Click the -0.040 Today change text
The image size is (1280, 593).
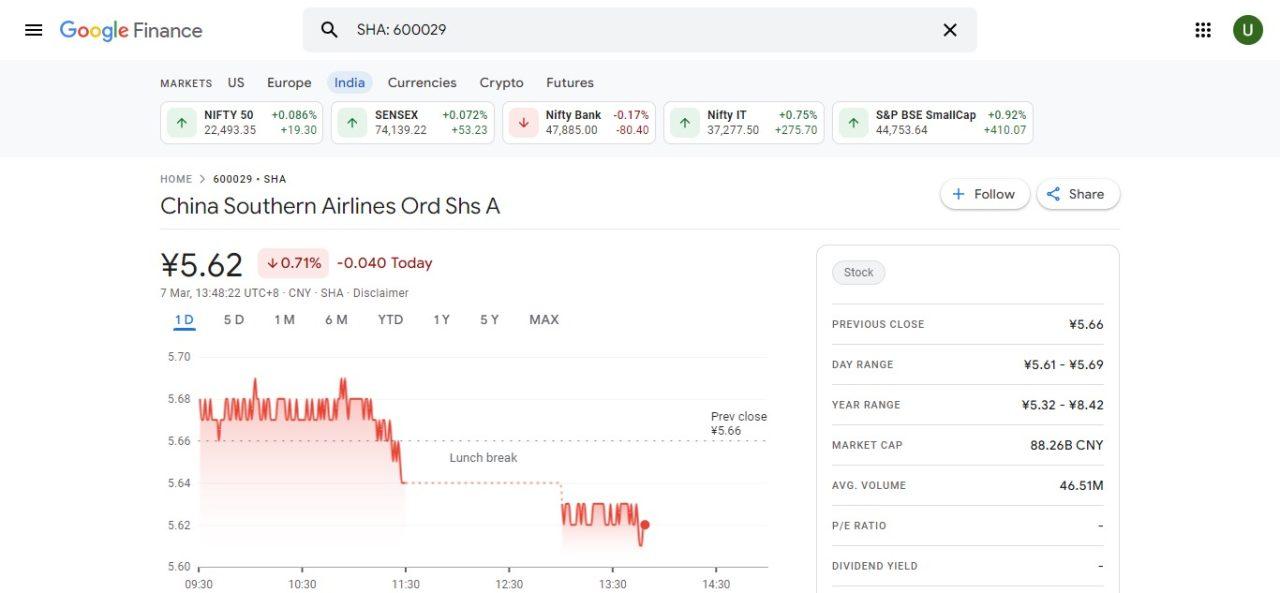[x=385, y=263]
